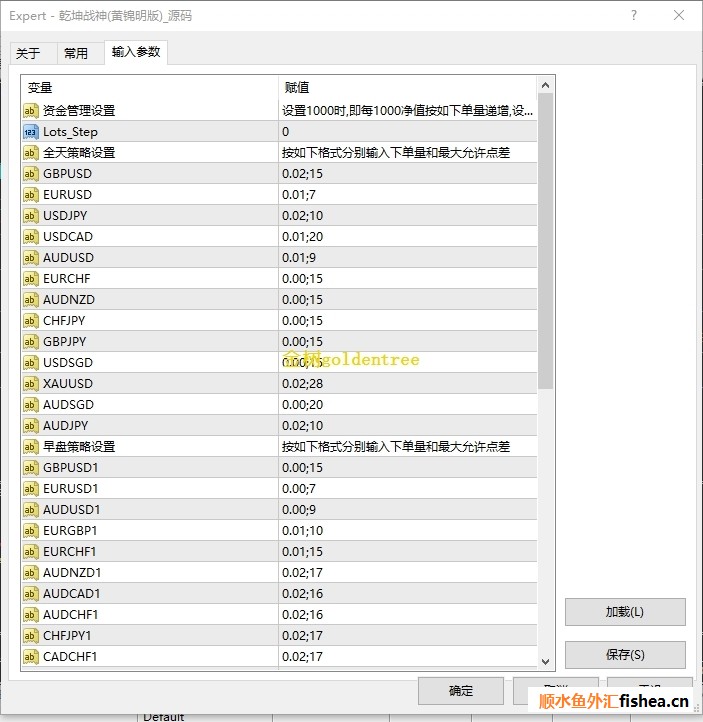Click the icon next to EURUSD parameter

pos(31,195)
